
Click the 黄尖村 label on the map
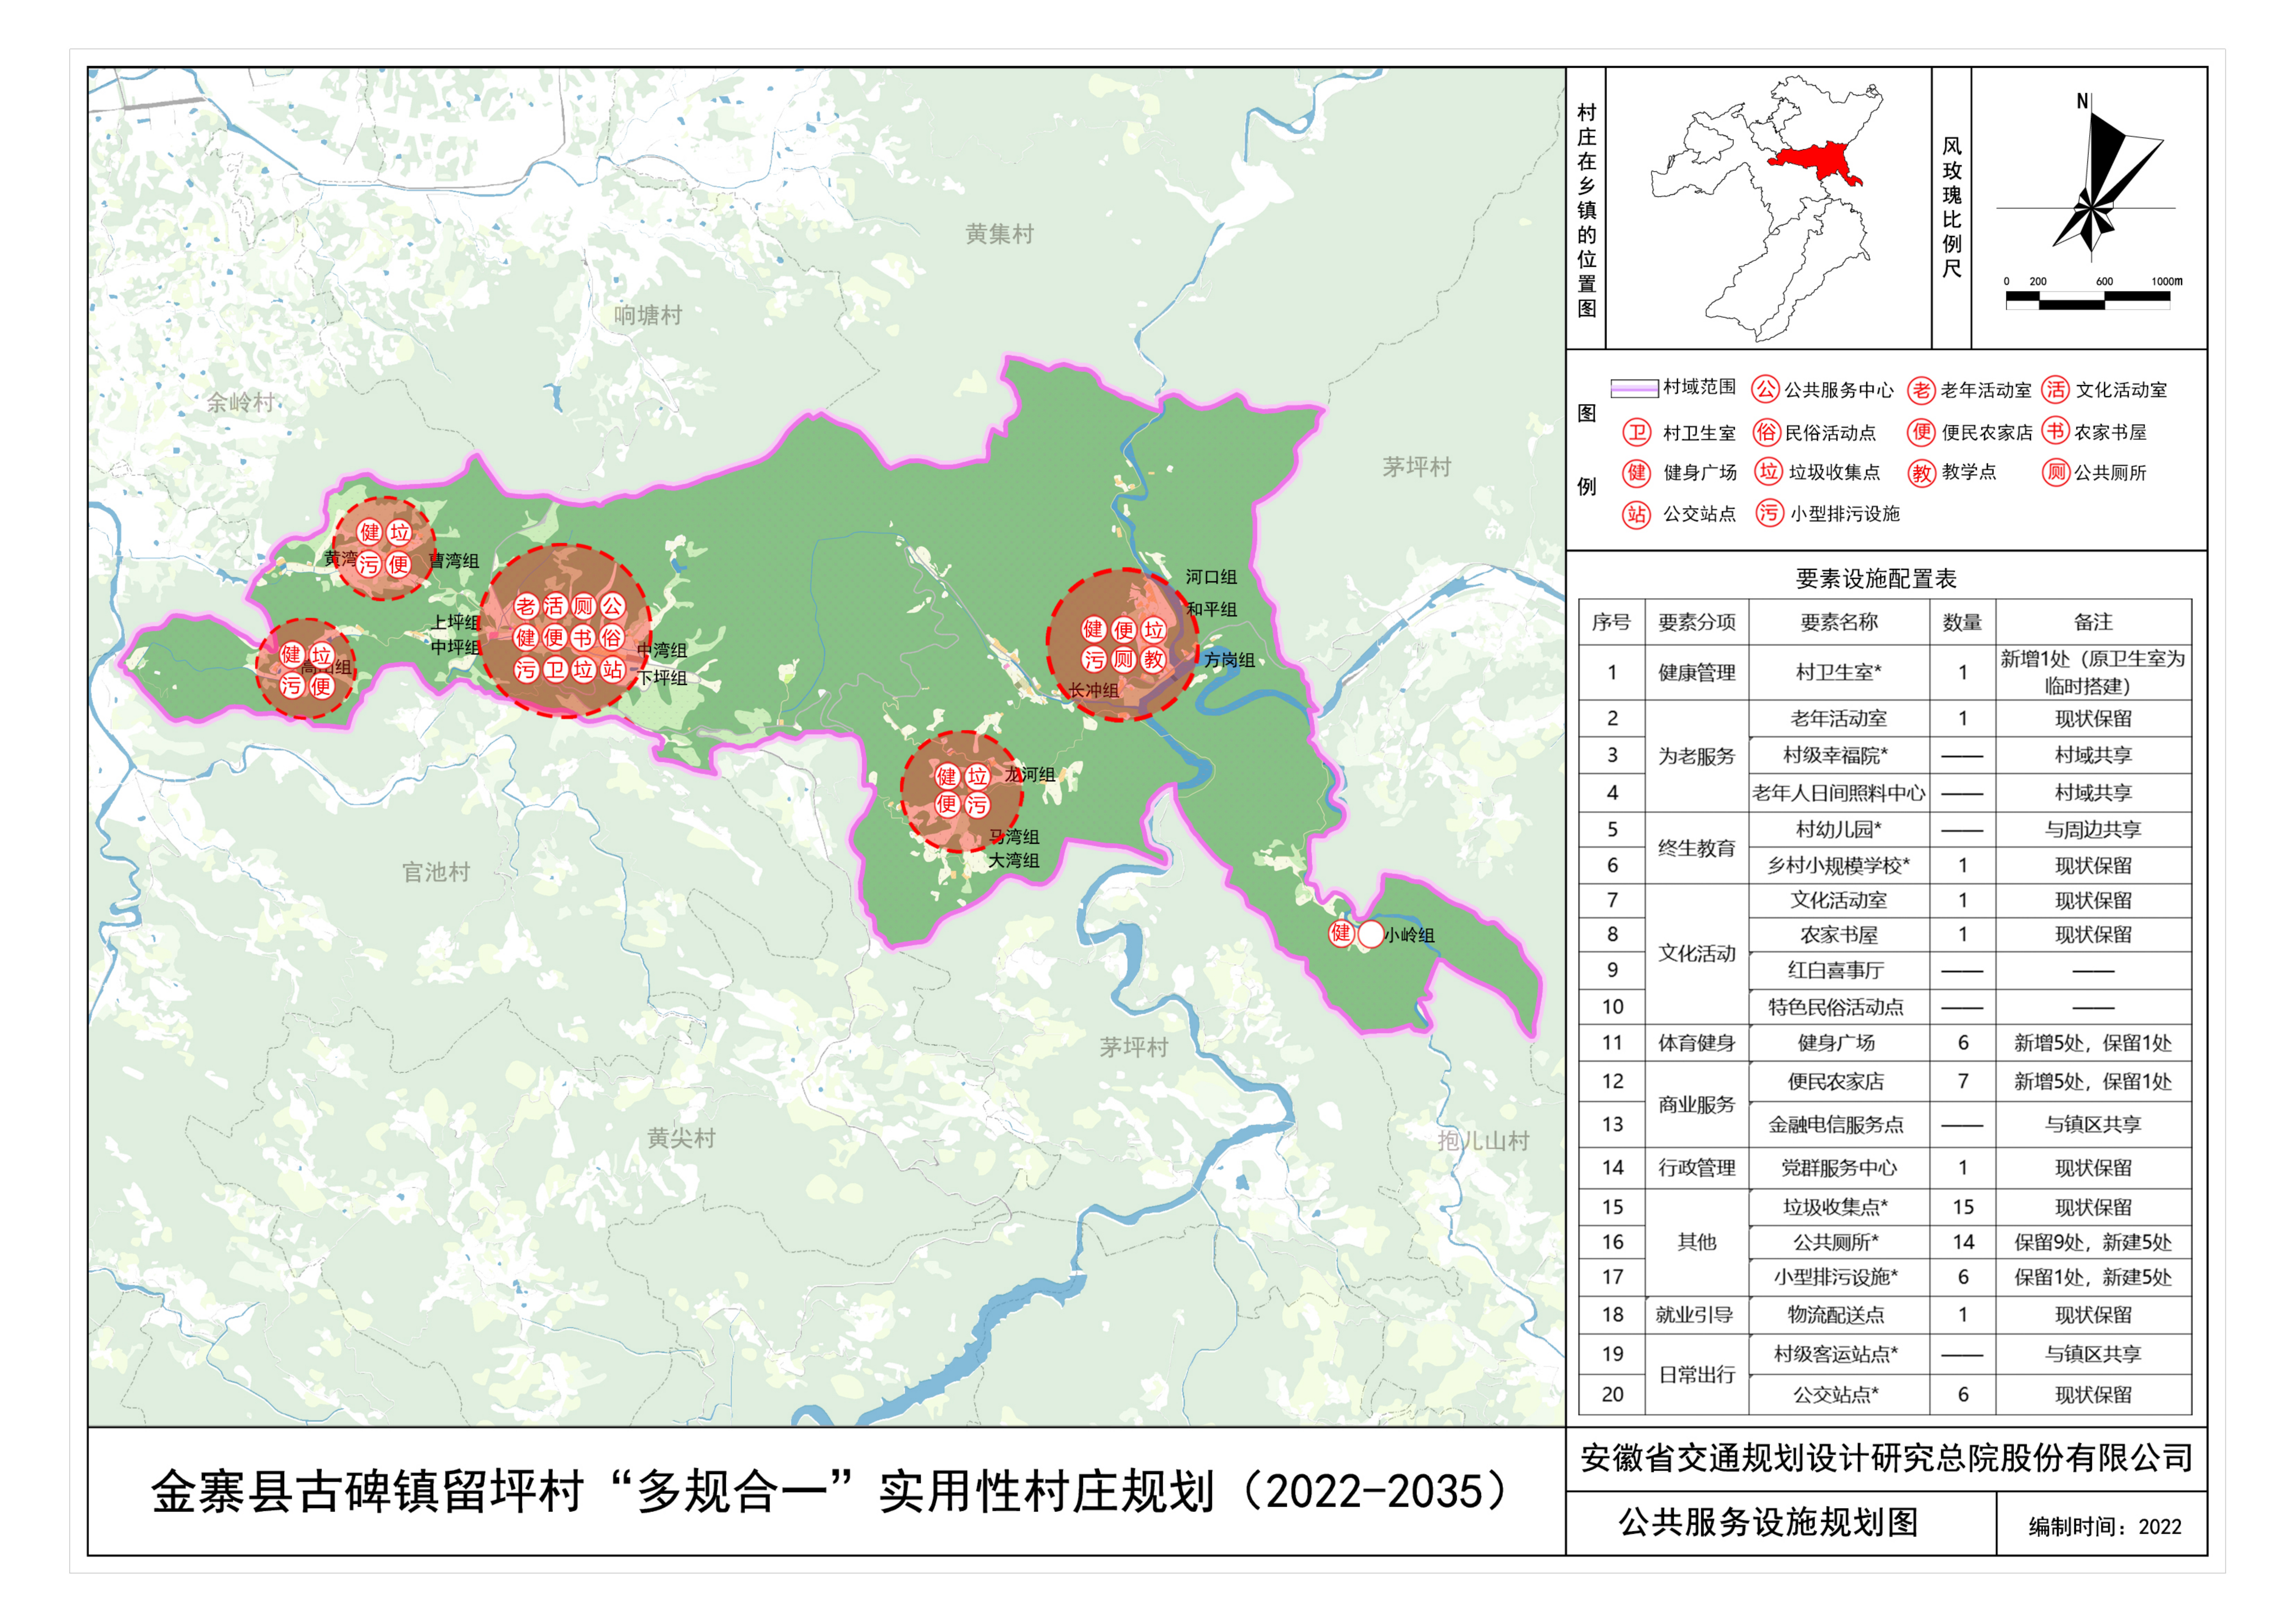tap(681, 1138)
